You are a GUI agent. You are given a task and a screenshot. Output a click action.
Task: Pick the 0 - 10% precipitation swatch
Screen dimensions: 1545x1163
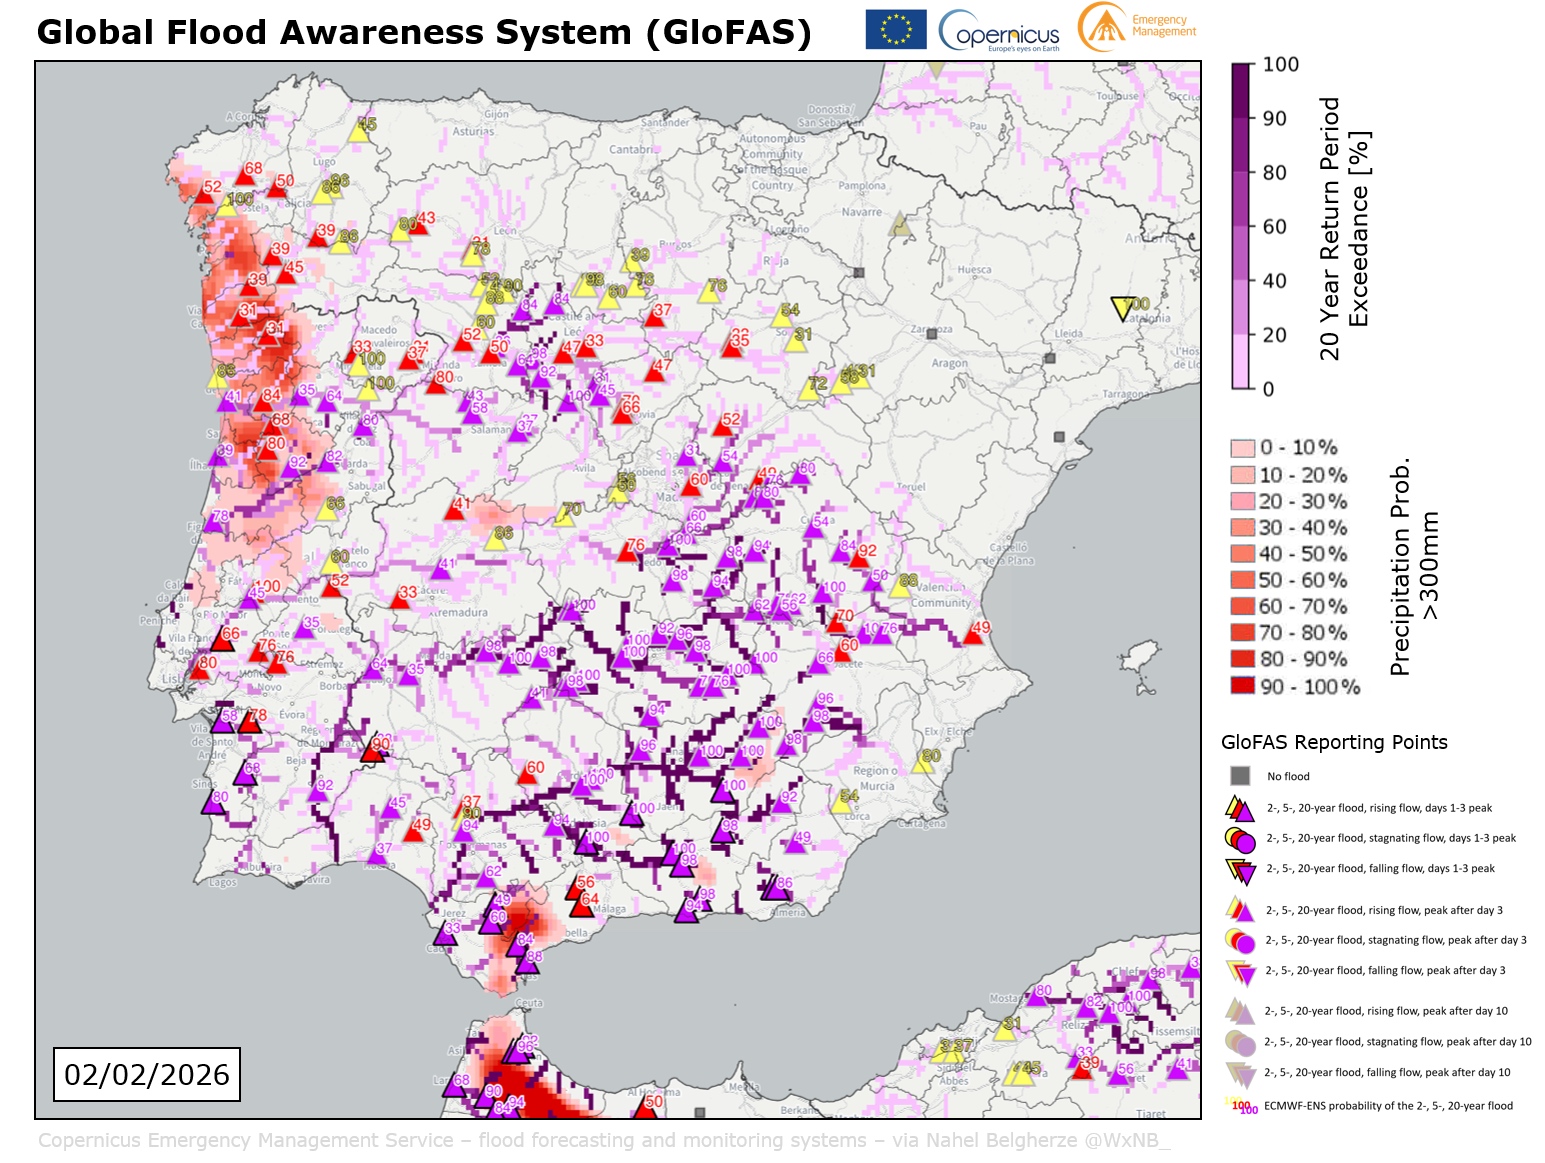coord(1243,448)
